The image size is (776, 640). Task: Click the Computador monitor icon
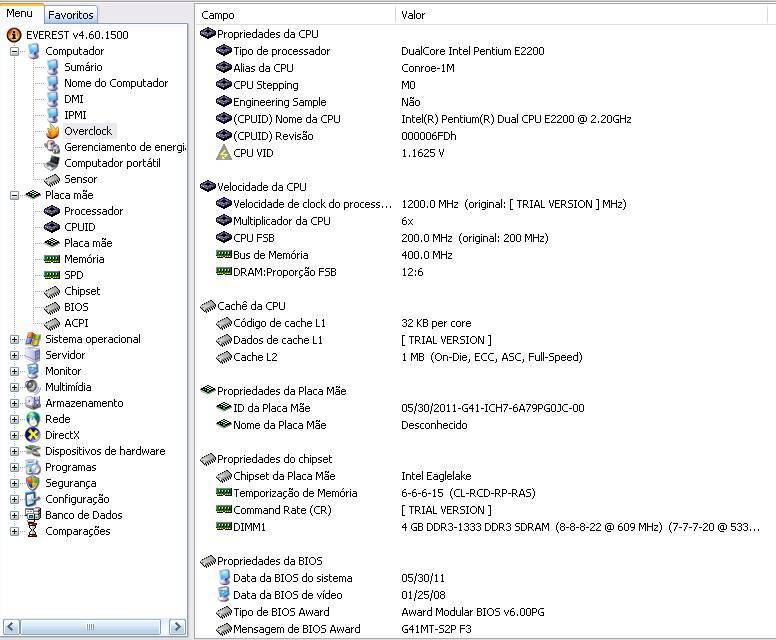coord(34,51)
